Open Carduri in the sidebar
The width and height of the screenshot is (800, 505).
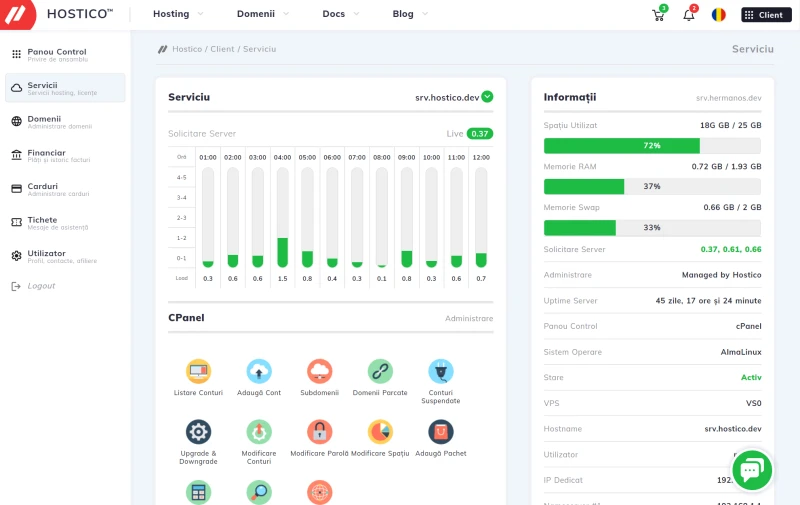[x=65, y=189]
